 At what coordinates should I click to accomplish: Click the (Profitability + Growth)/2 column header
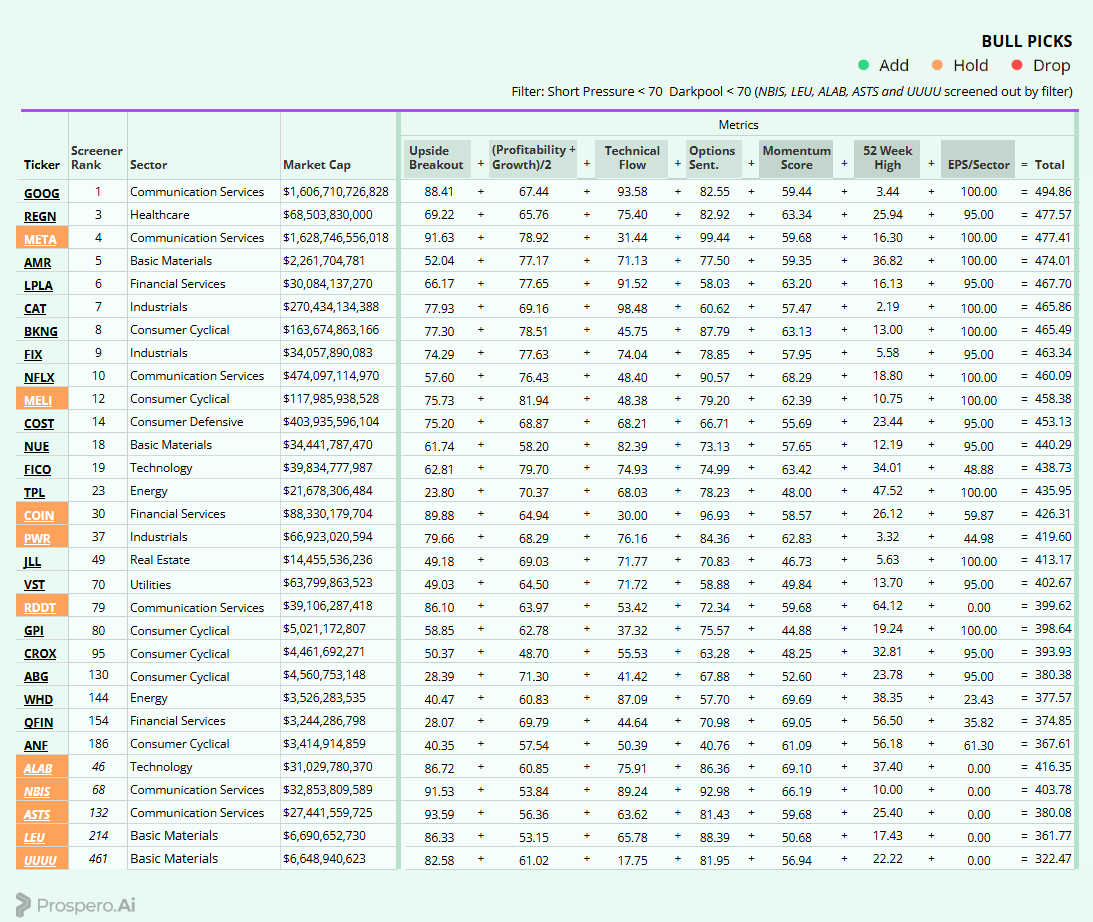tap(533, 158)
